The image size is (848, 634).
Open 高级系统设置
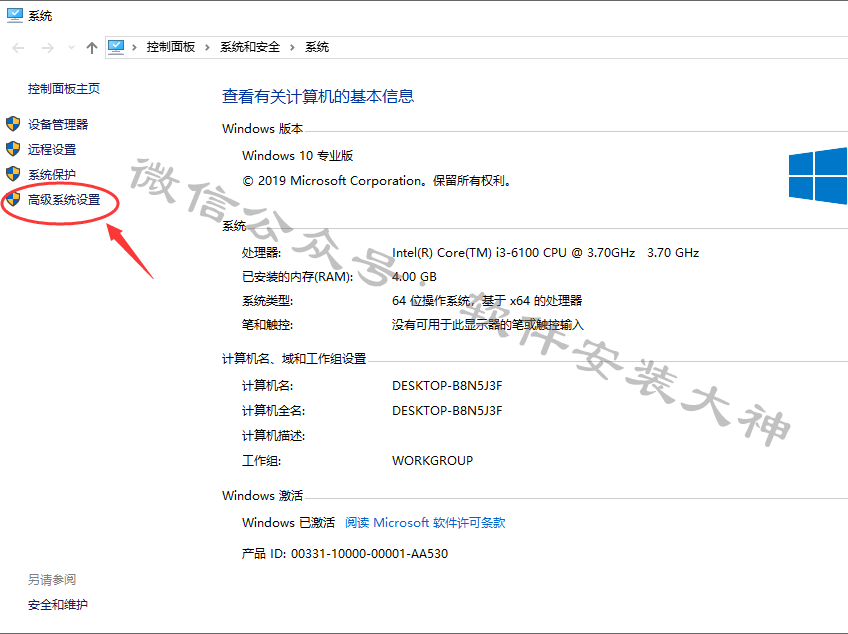[x=64, y=200]
